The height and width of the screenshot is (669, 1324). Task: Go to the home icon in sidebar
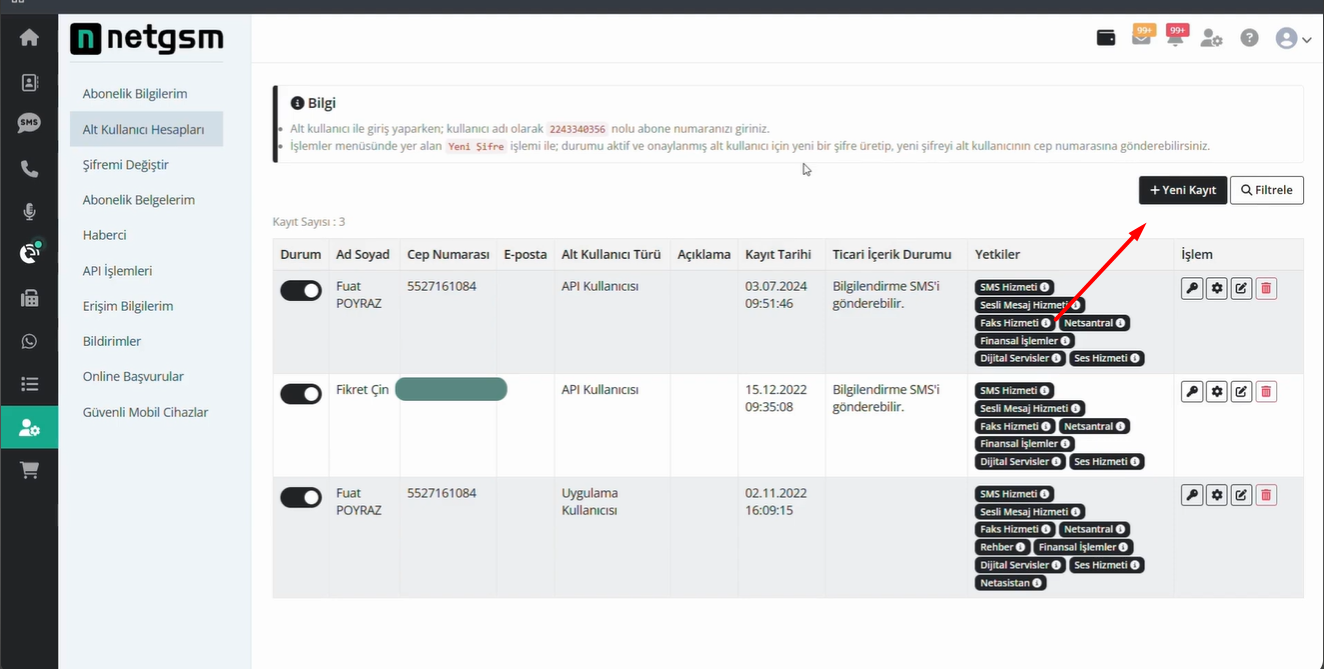29,37
